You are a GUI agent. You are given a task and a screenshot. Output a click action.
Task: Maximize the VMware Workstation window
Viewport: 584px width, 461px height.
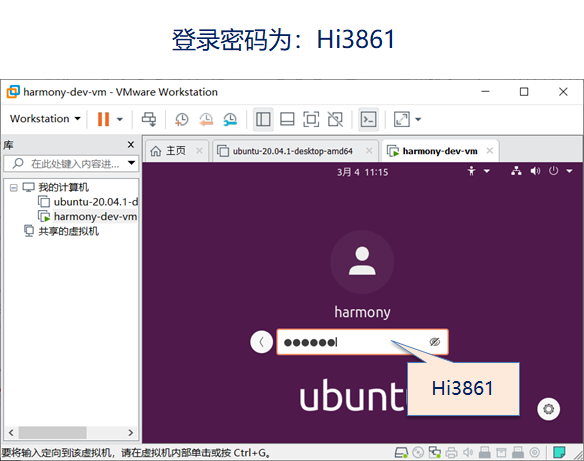tap(524, 92)
